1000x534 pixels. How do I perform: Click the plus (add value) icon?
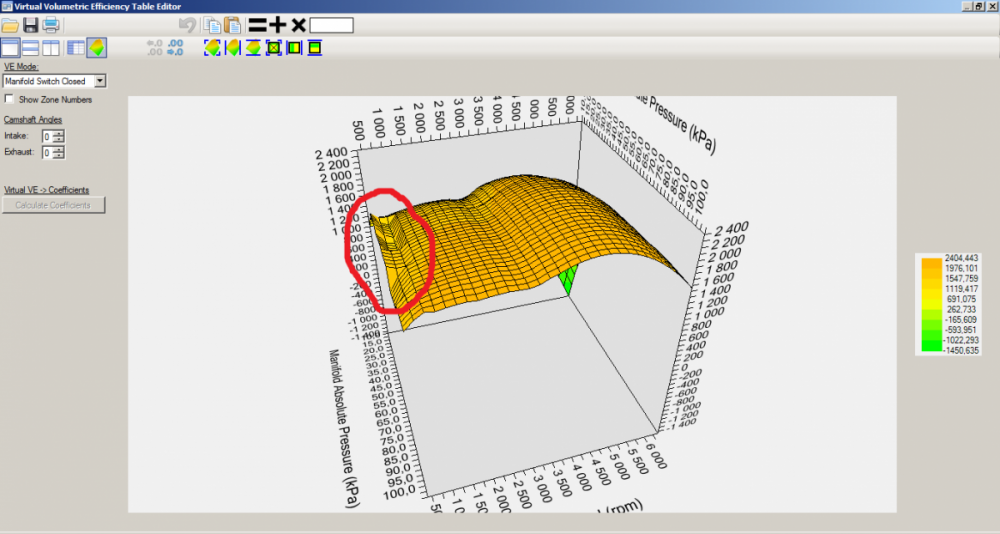tap(278, 26)
